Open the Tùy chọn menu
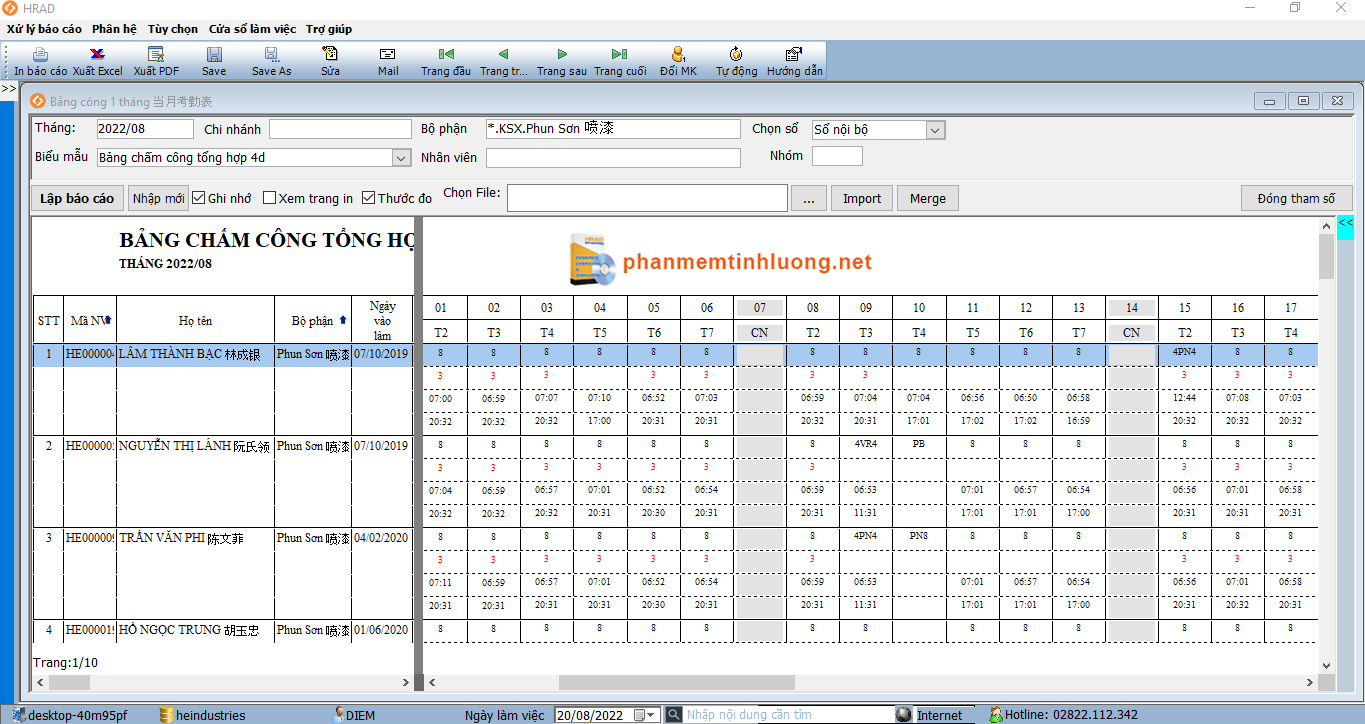 (x=173, y=29)
